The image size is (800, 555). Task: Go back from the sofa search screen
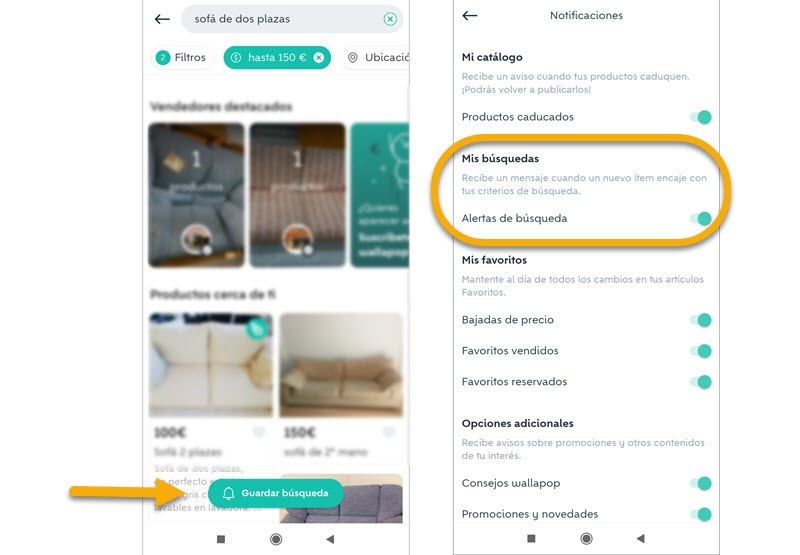(162, 19)
